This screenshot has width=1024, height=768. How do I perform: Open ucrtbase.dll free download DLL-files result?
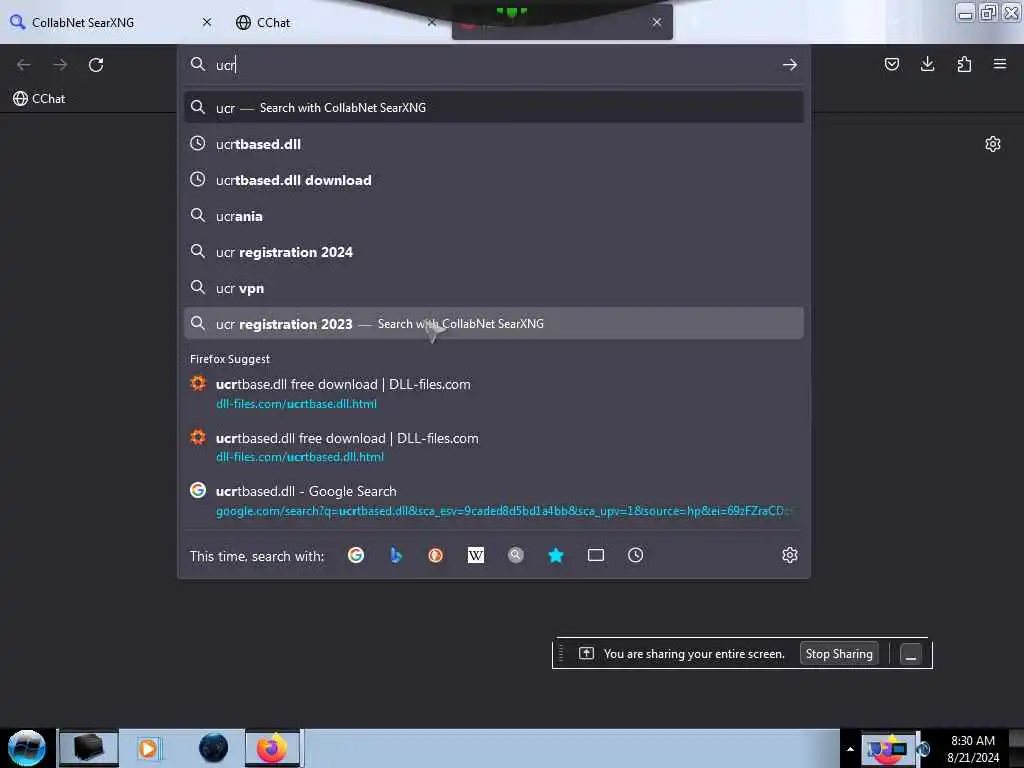(x=494, y=393)
